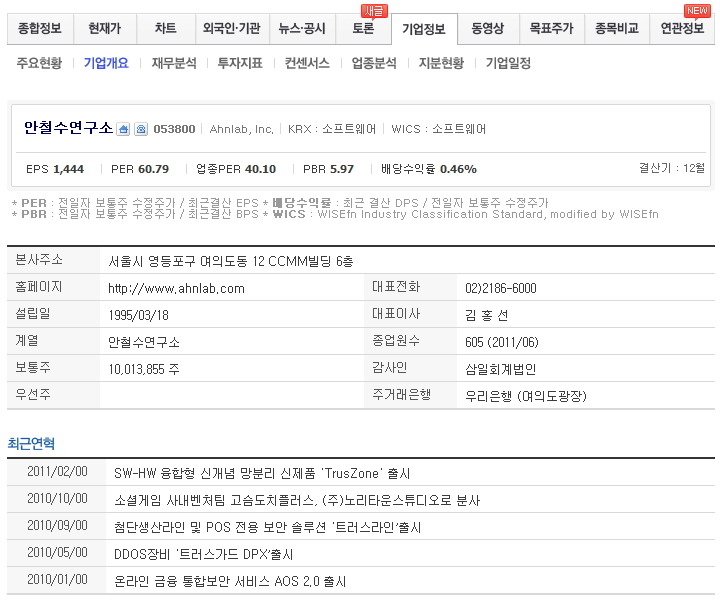The image size is (720, 605).
Task: Click the 지분현황 submenu link
Action: 441,63
